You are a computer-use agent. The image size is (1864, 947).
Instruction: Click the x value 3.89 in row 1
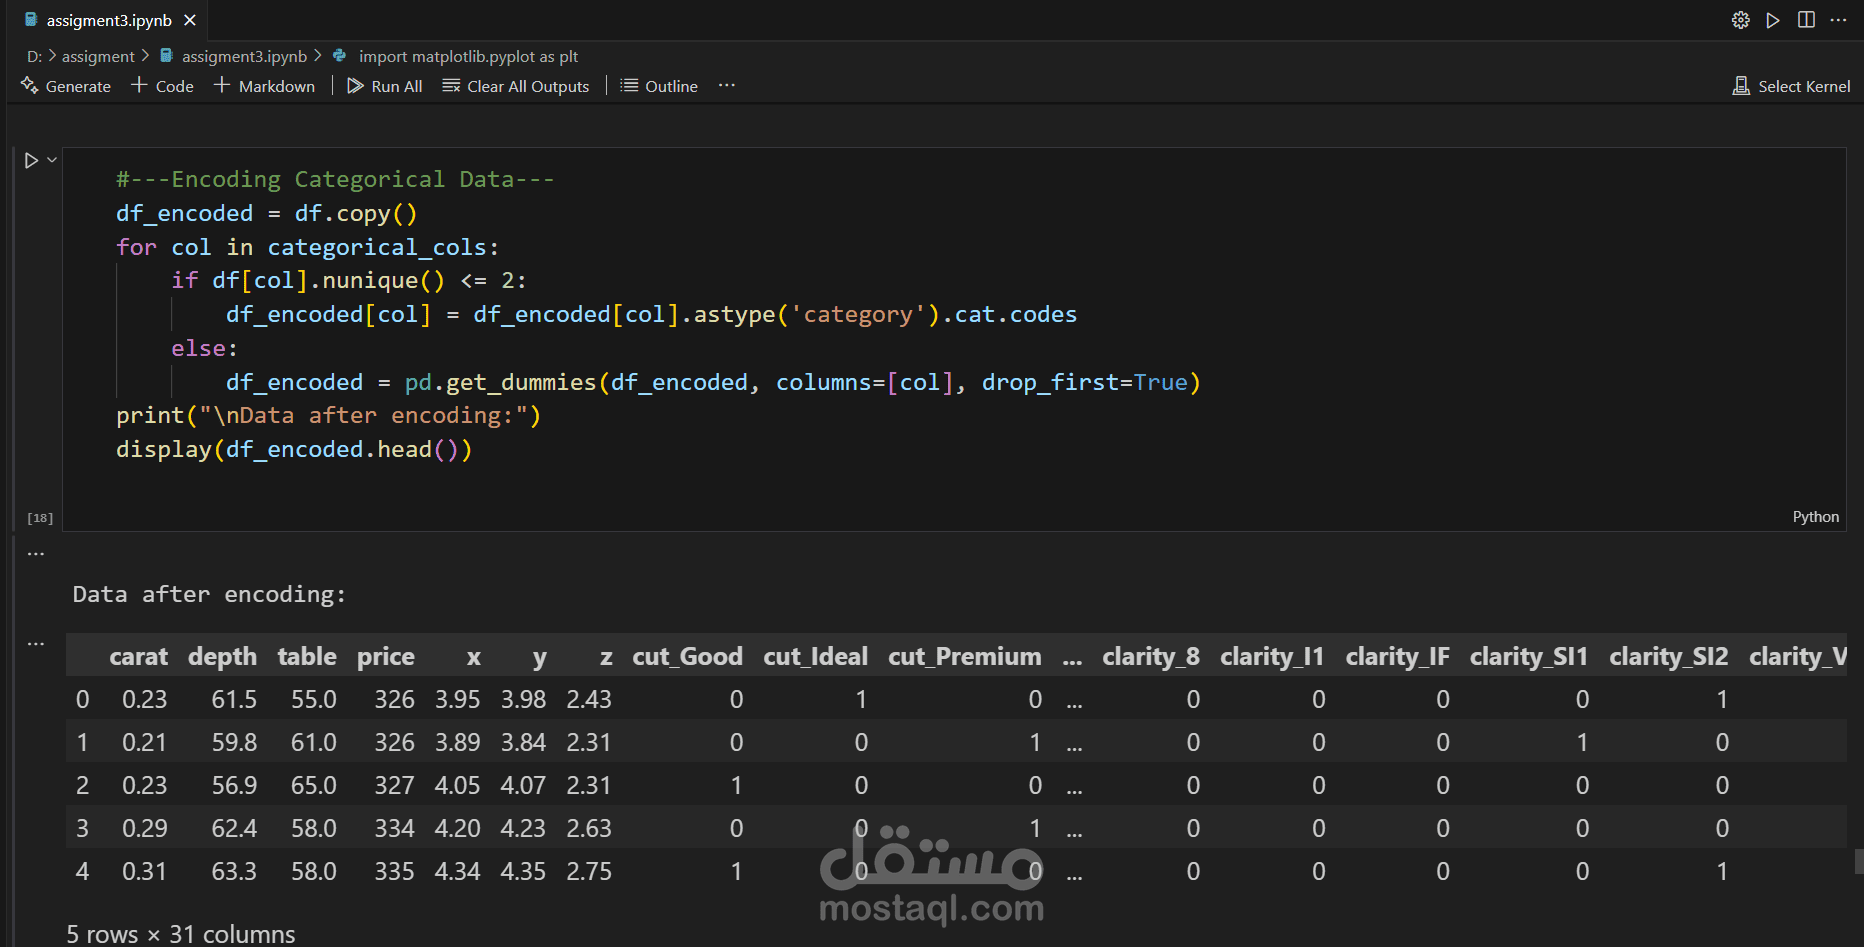[457, 742]
